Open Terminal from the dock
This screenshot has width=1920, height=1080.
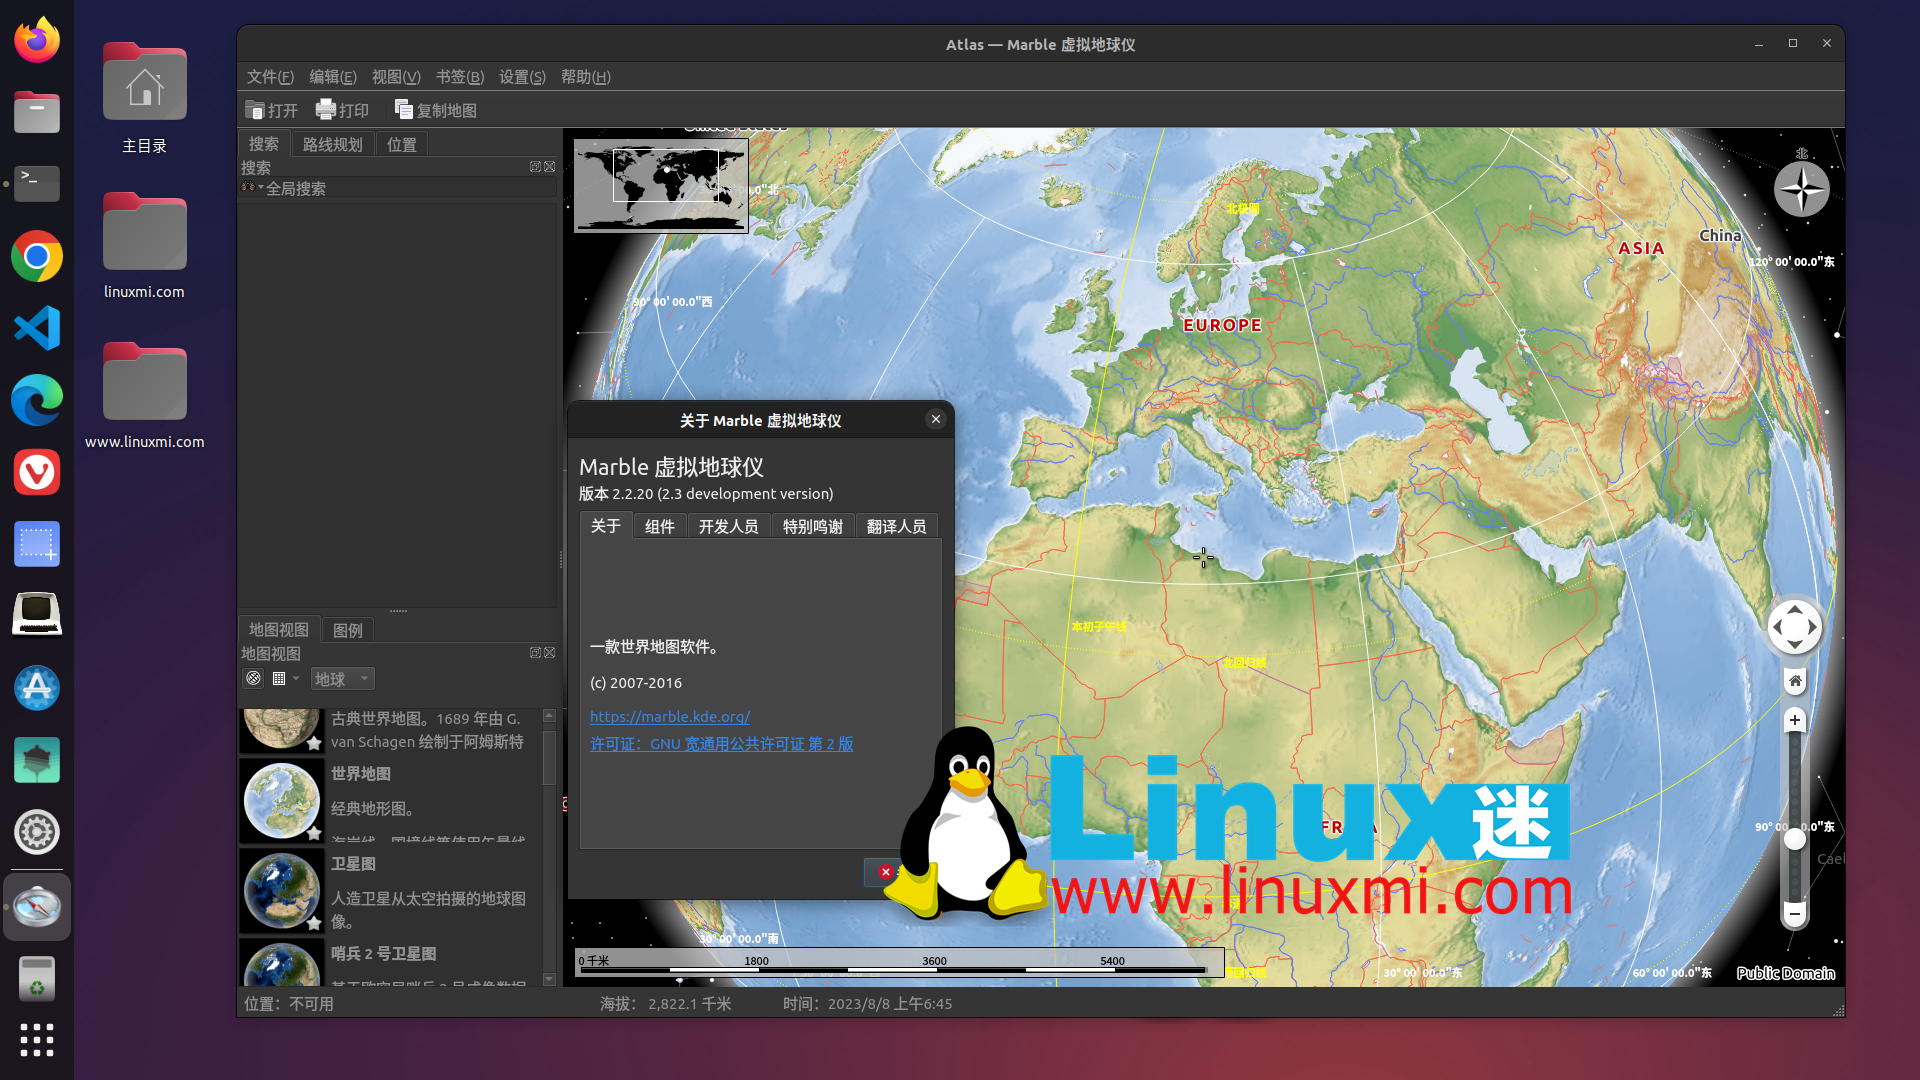[x=37, y=184]
